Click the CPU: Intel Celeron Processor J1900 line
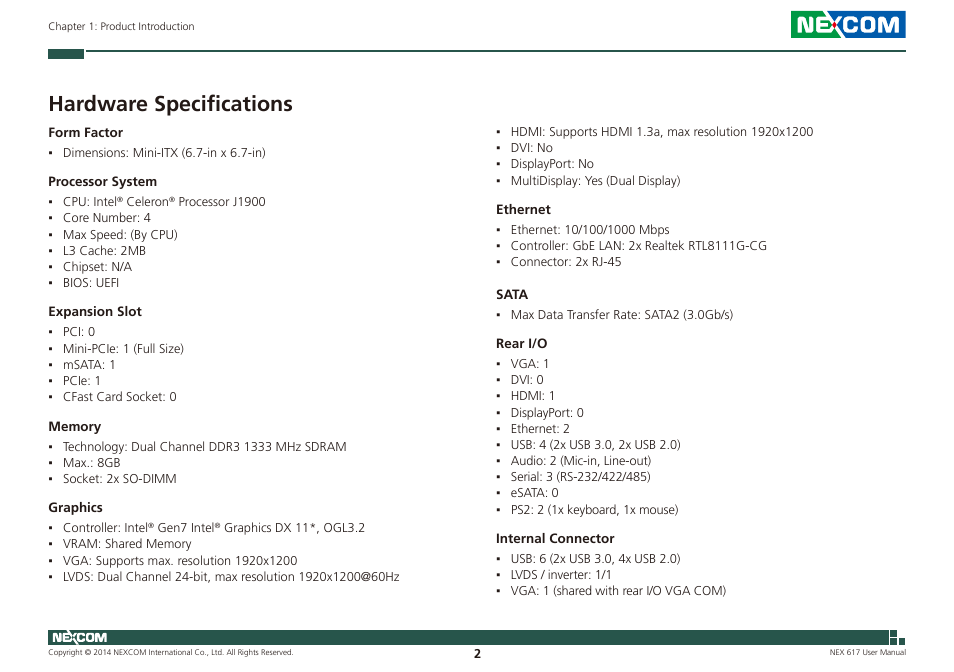Screen dimensions: 954x672 [164, 202]
